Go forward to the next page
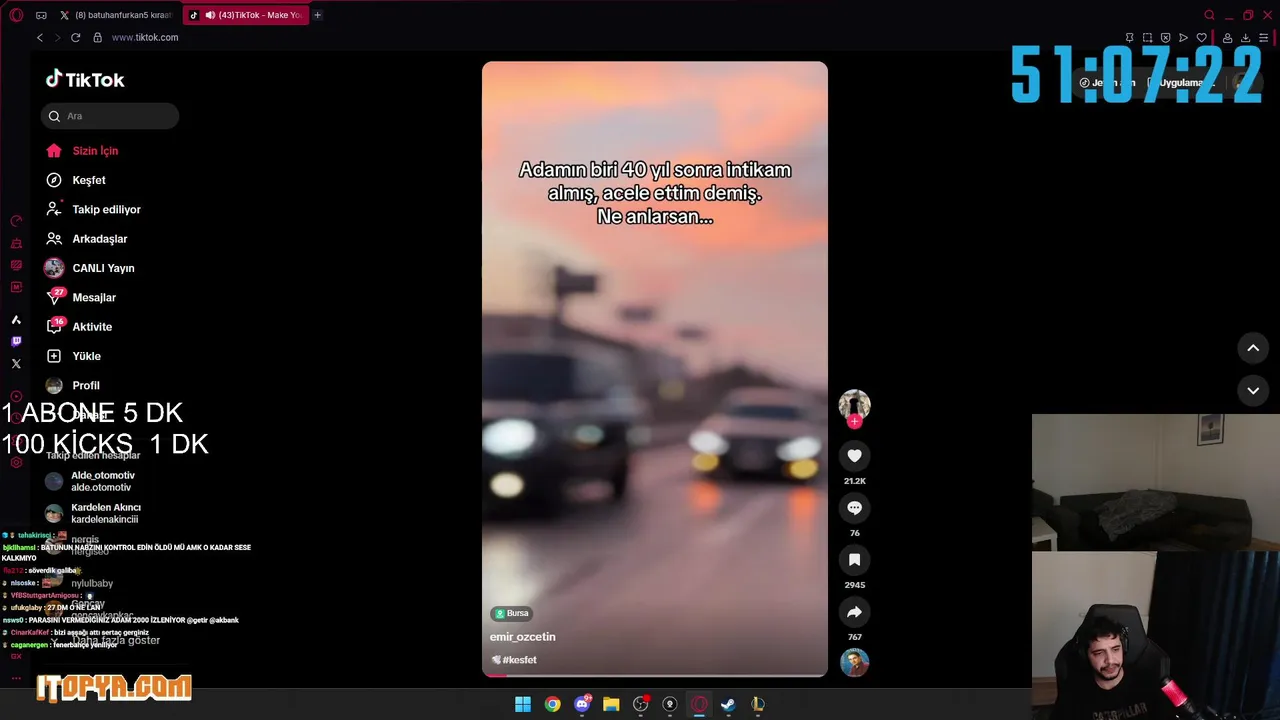Screen dimensions: 1280x720 coord(57,37)
